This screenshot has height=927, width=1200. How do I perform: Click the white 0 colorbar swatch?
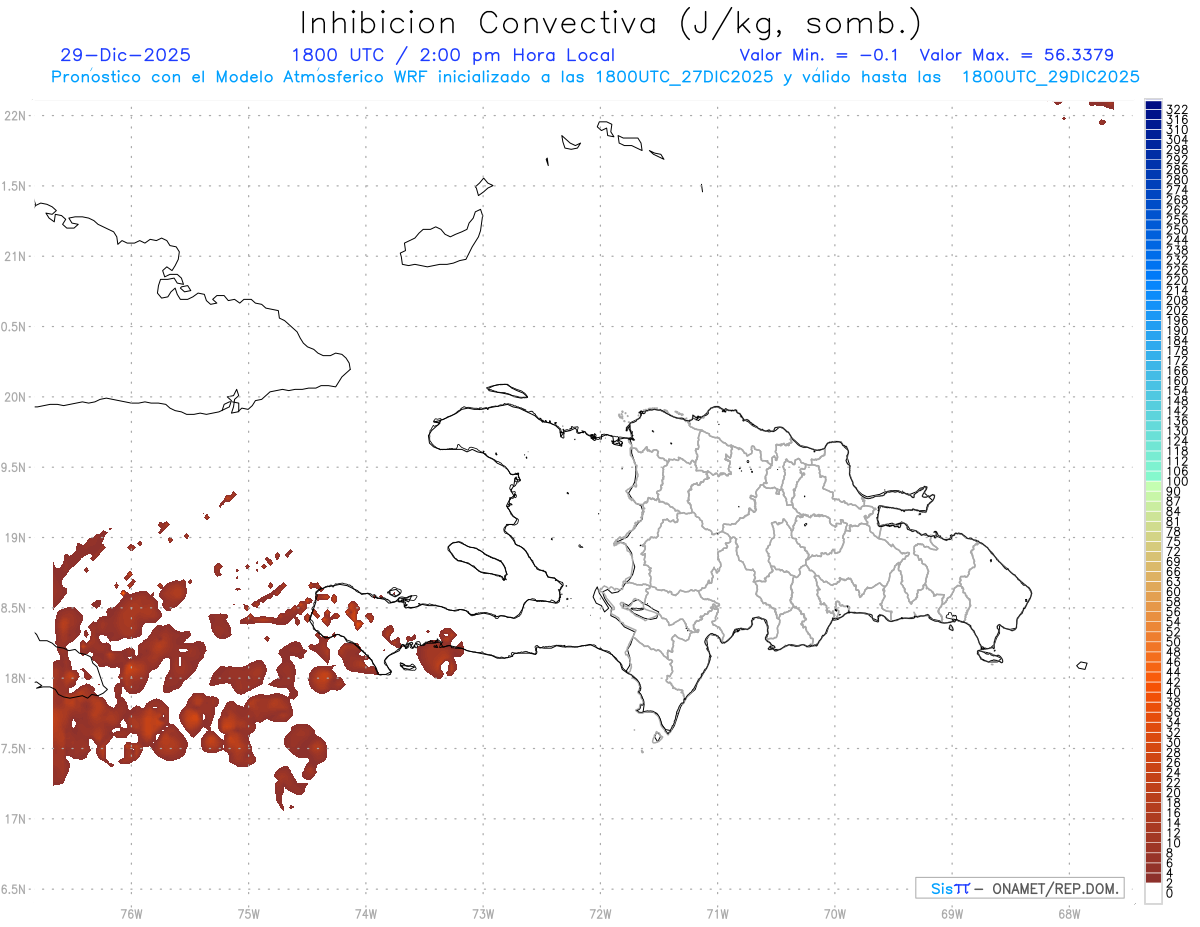click(1153, 894)
